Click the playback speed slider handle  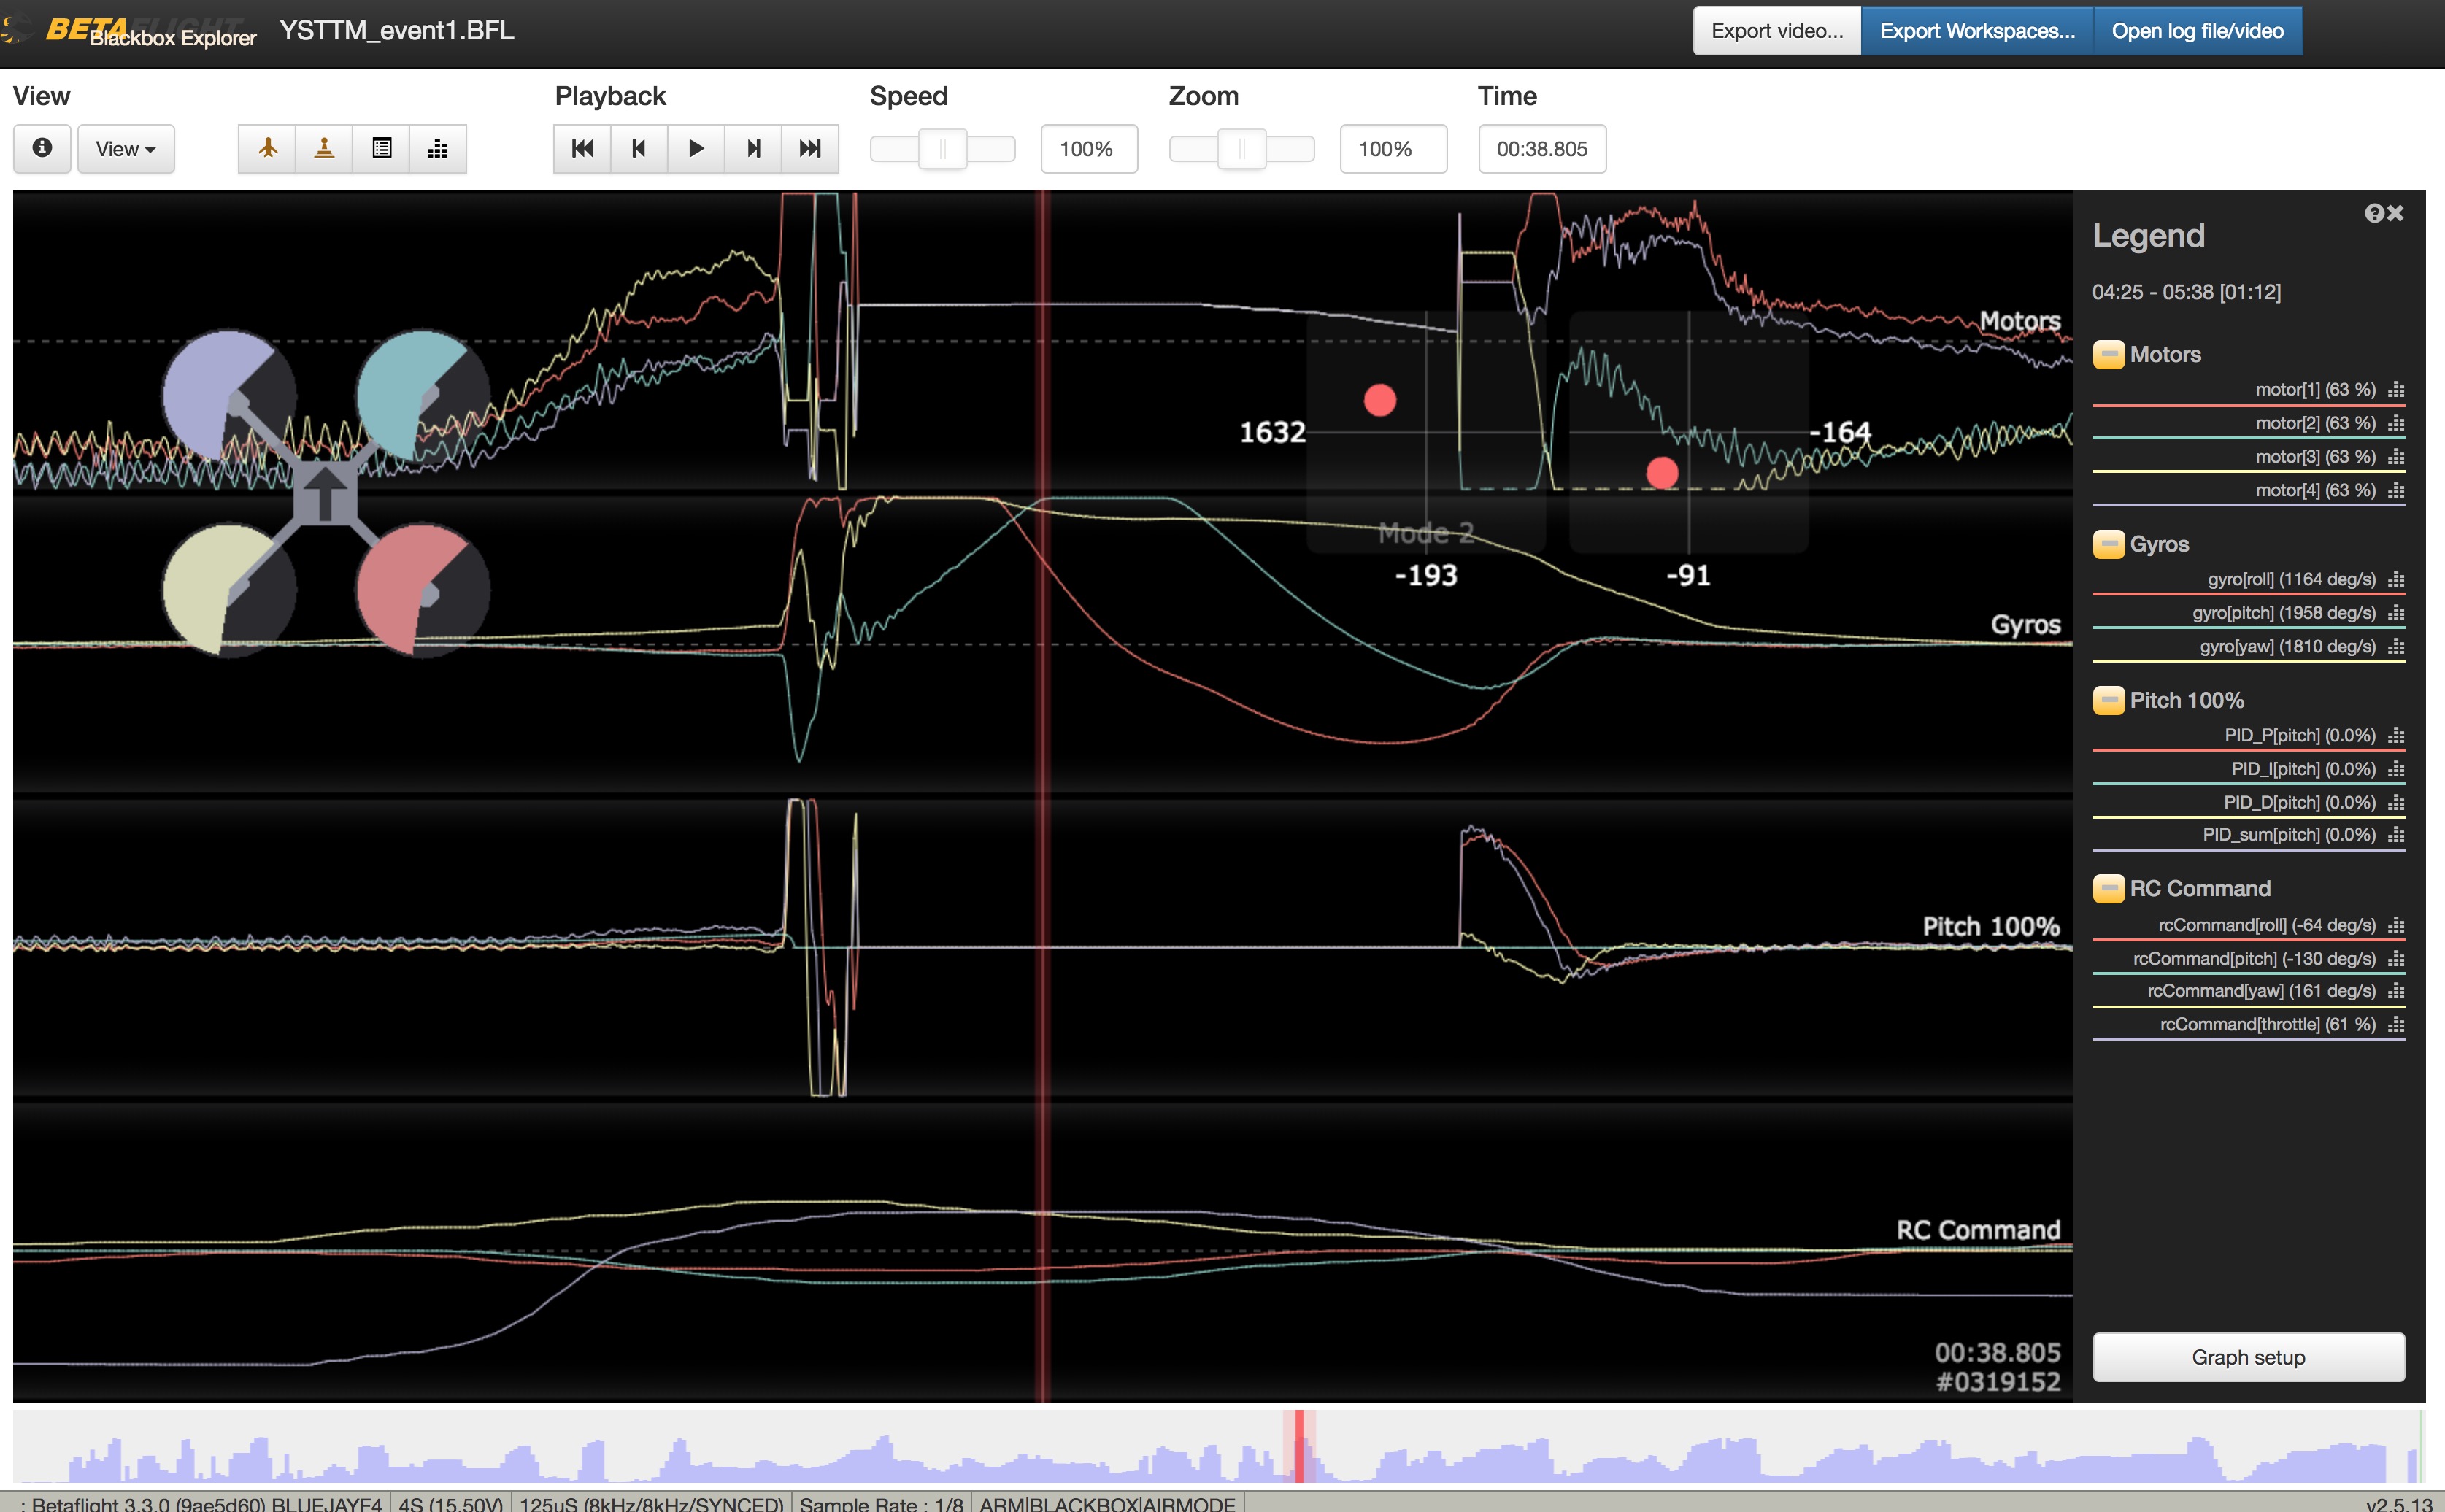coord(942,148)
